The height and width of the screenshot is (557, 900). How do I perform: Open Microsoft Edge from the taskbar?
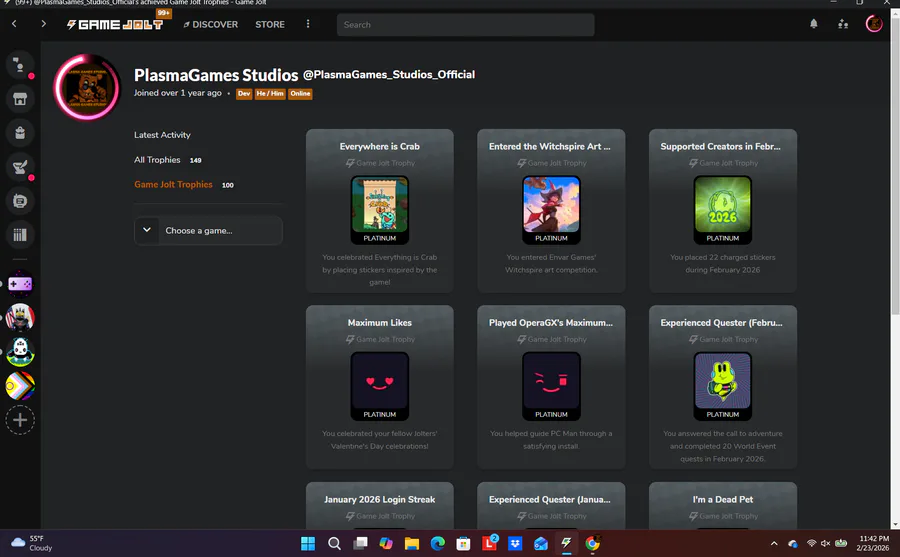[438, 543]
